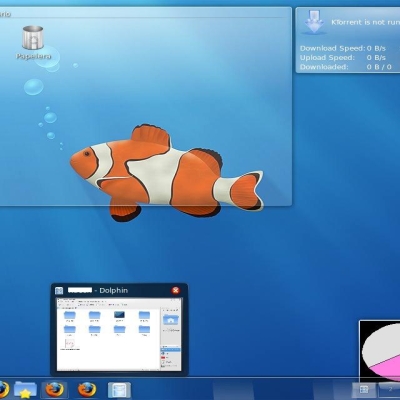400x400 pixels.
Task: Click the 'Download Speed:' label in widget
Action: coord(332,48)
